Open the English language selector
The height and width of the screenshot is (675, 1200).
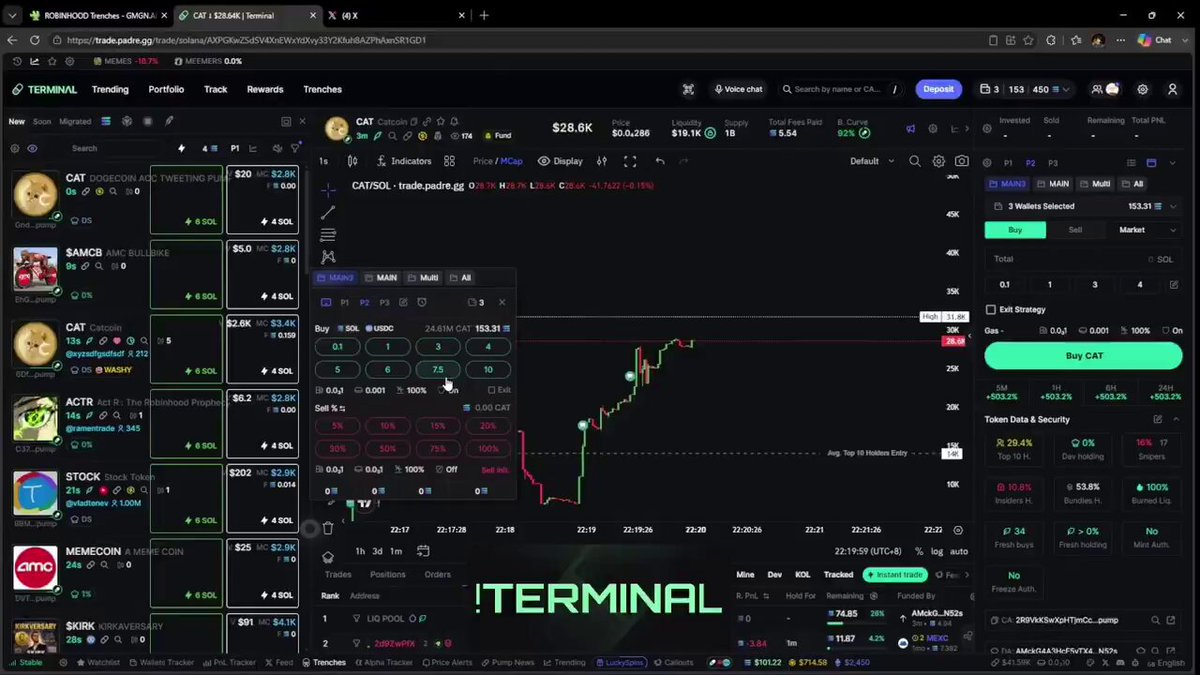(x=1166, y=662)
